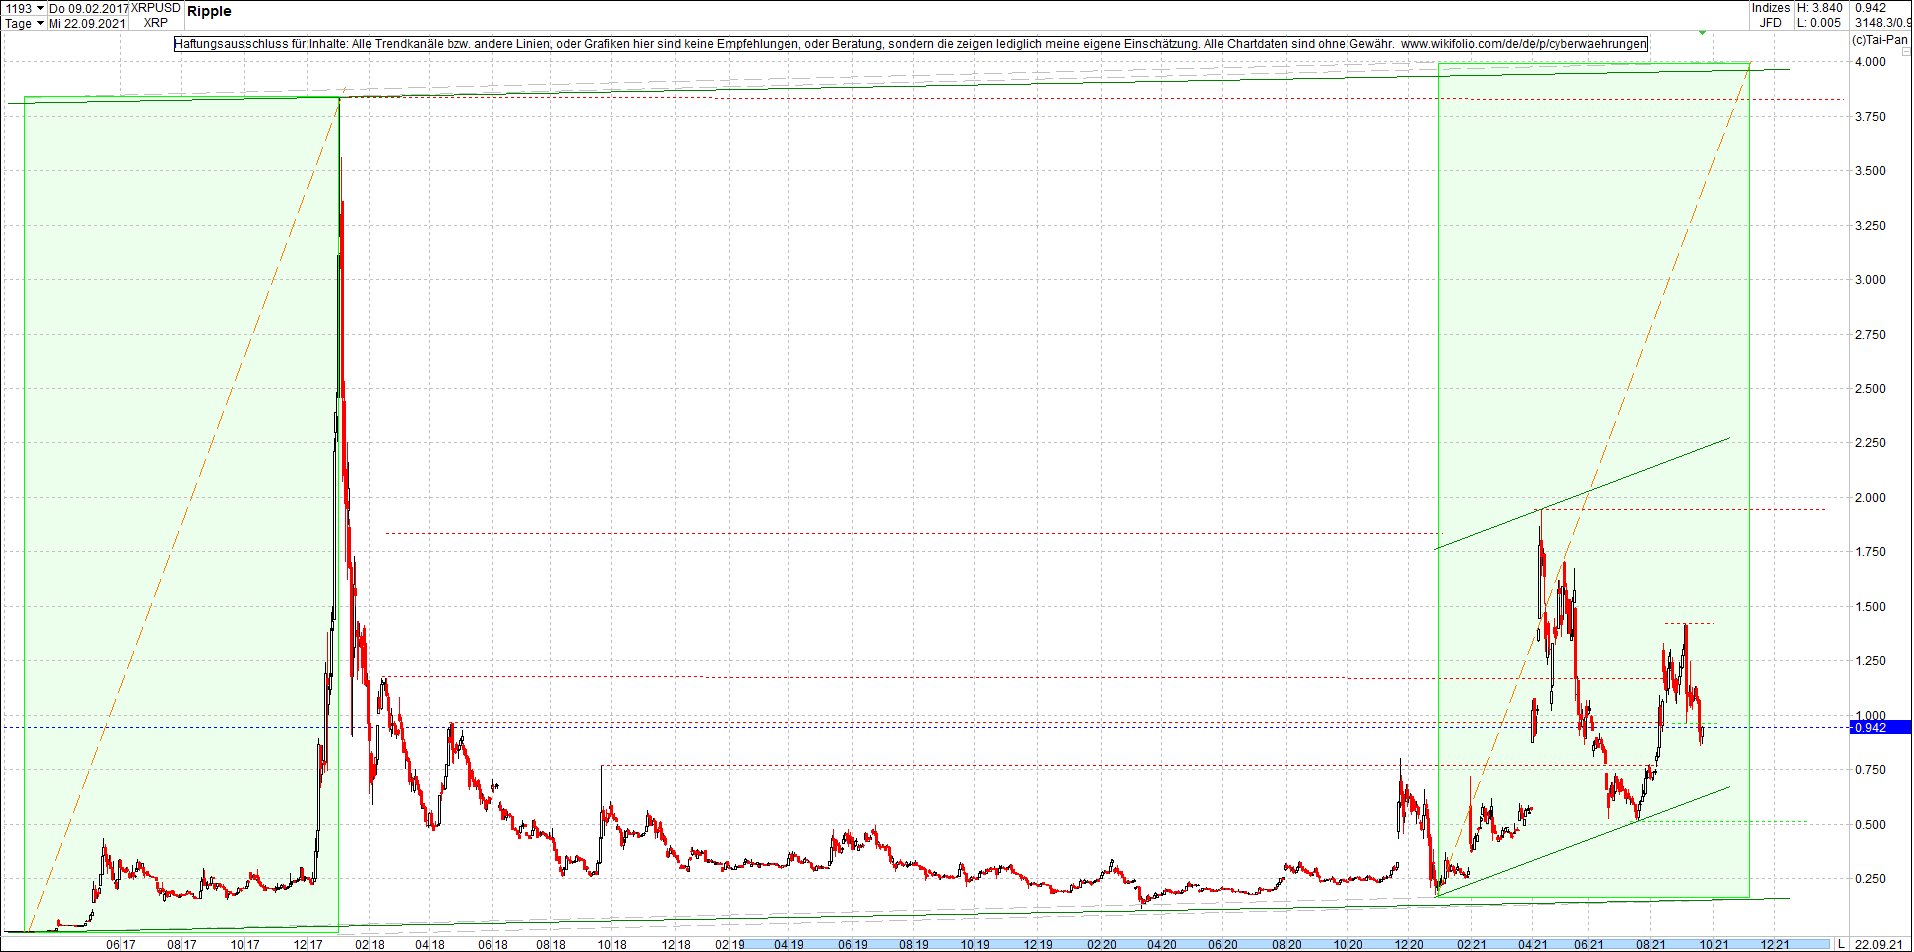This screenshot has height=952, width=1914.
Task: Select the blue 0.942 price tag on the axis
Action: pyautogui.click(x=1875, y=727)
